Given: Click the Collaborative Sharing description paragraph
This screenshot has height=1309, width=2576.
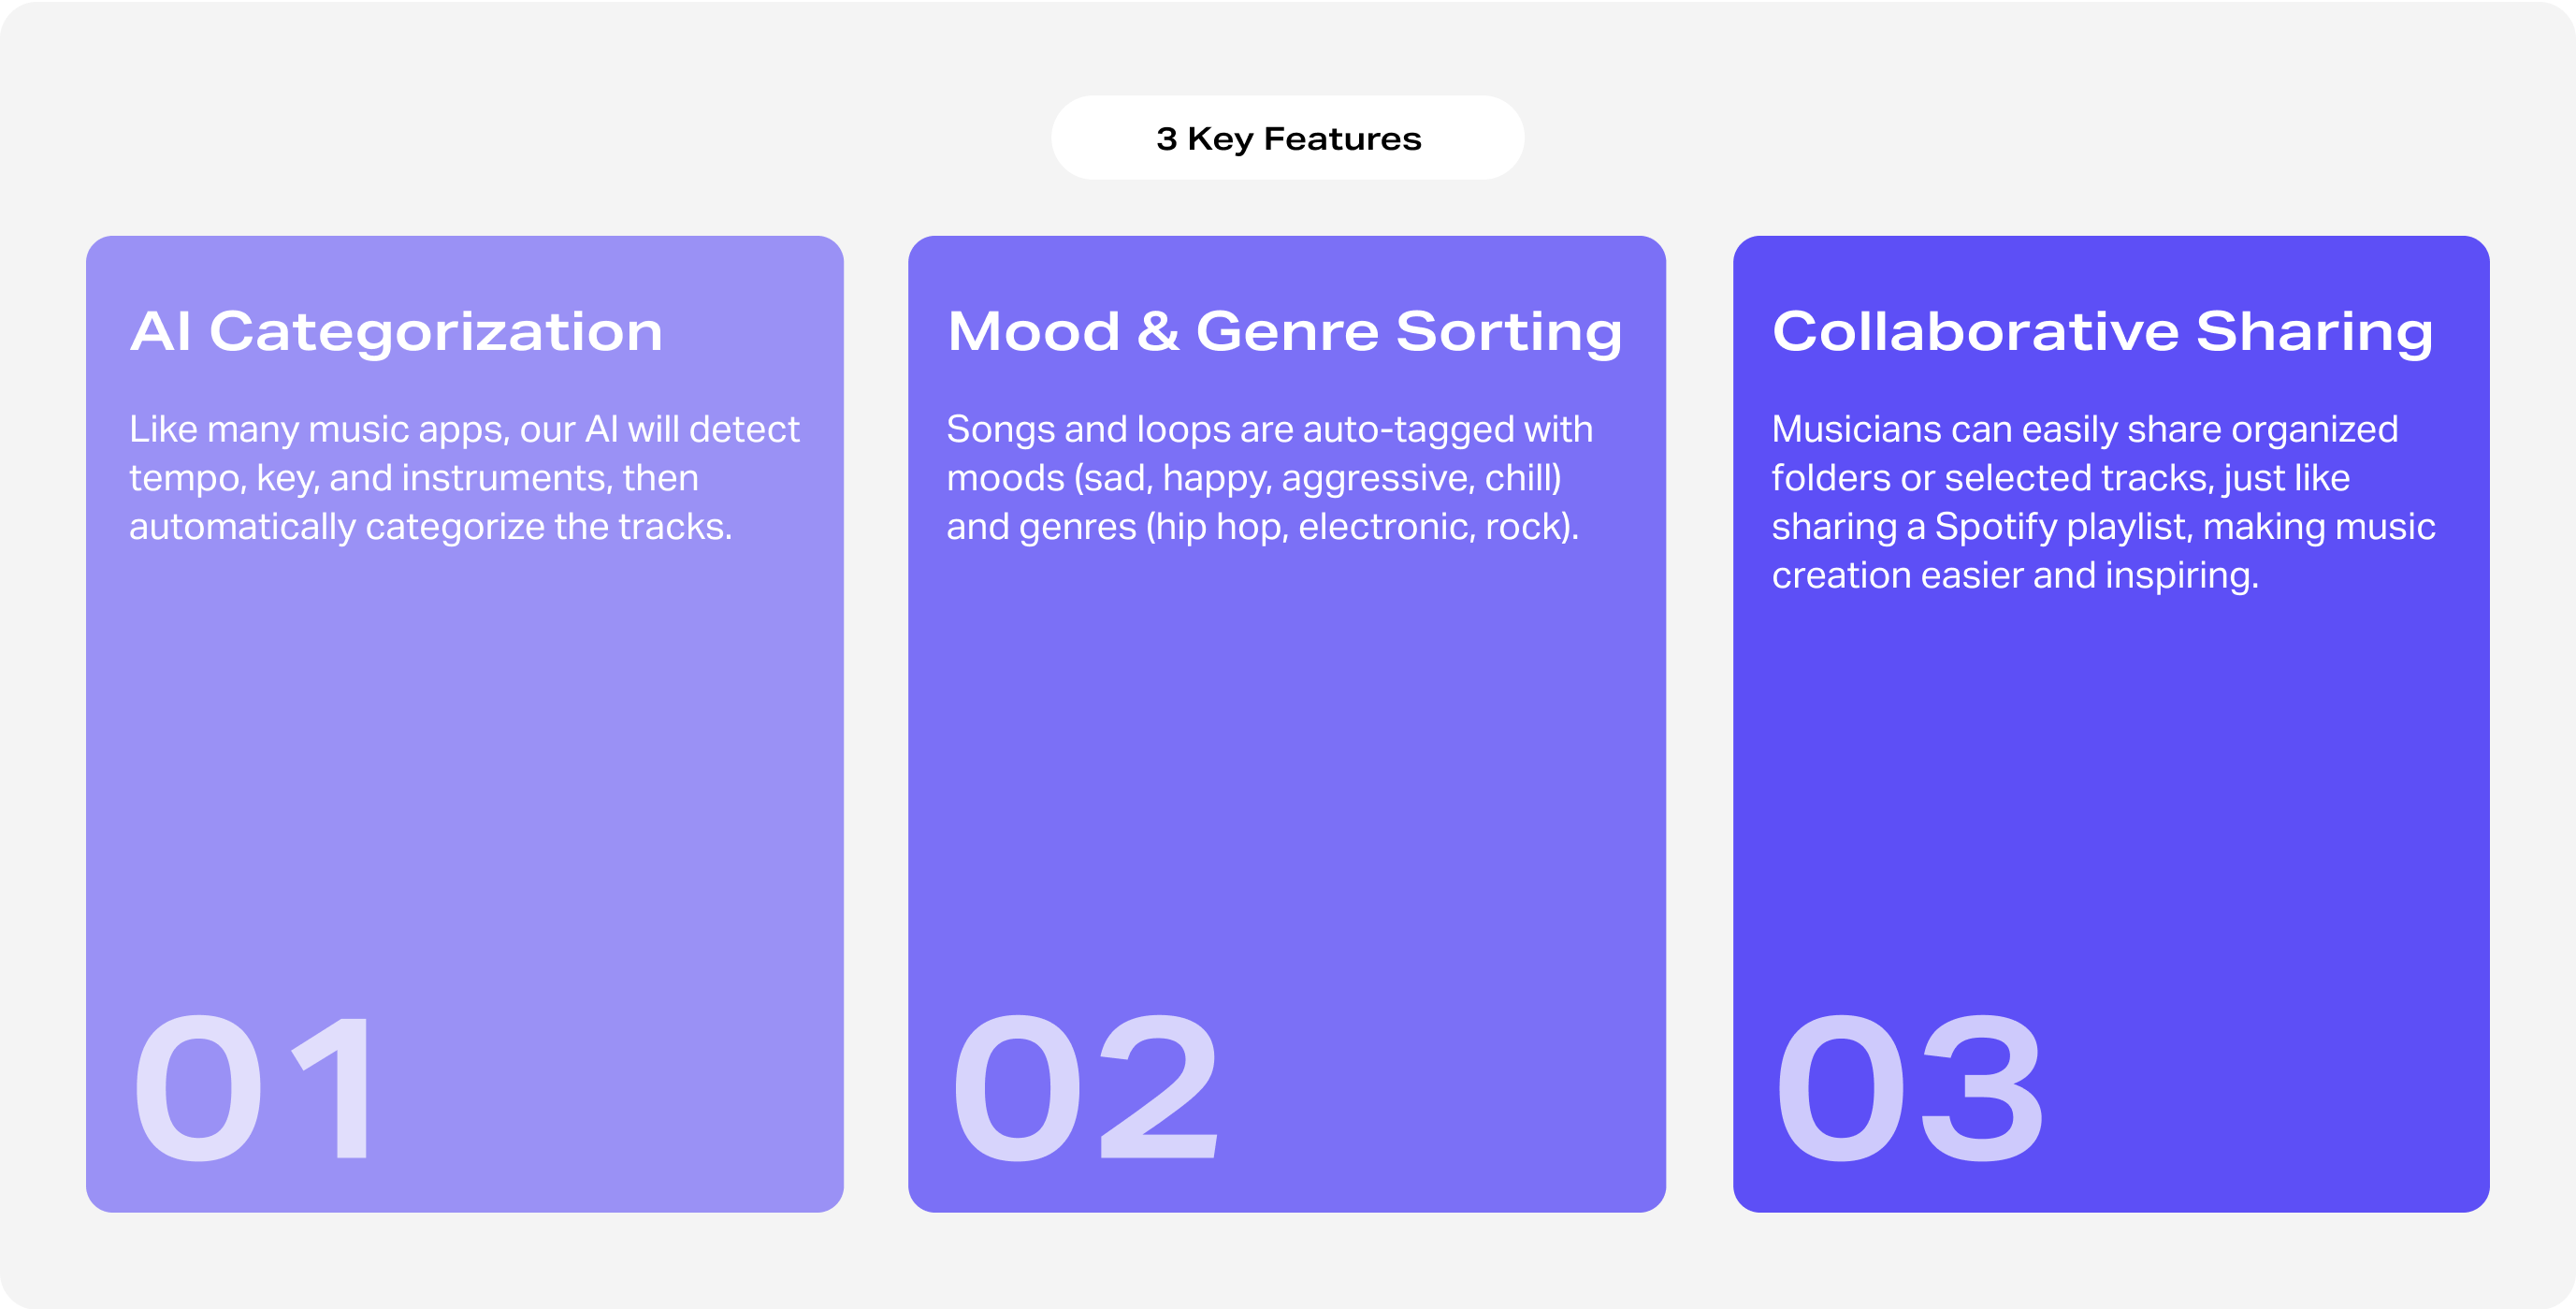Looking at the screenshot, I should [x=2103, y=502].
